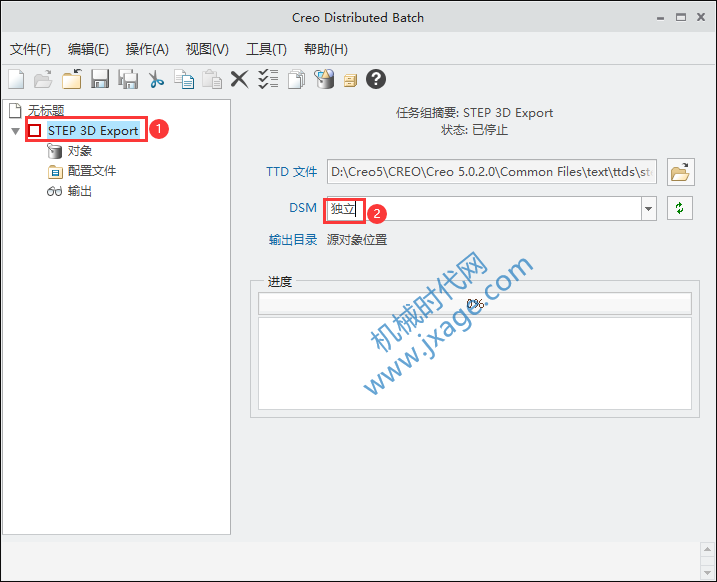Click the small cabinet drawer icon
The image size is (717, 582).
point(350,81)
